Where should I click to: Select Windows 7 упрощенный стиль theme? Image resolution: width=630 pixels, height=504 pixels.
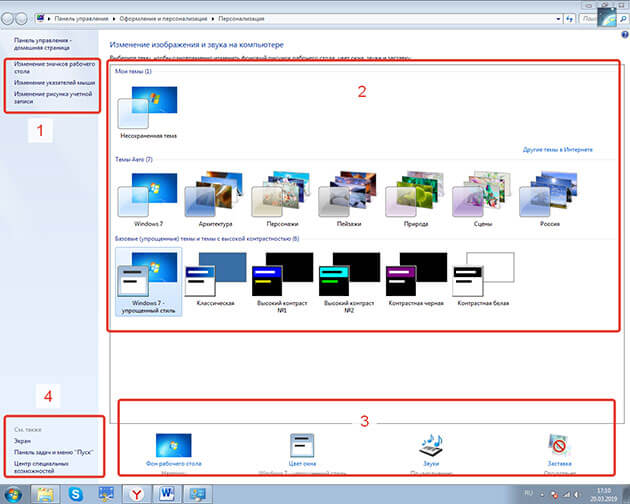[148, 281]
